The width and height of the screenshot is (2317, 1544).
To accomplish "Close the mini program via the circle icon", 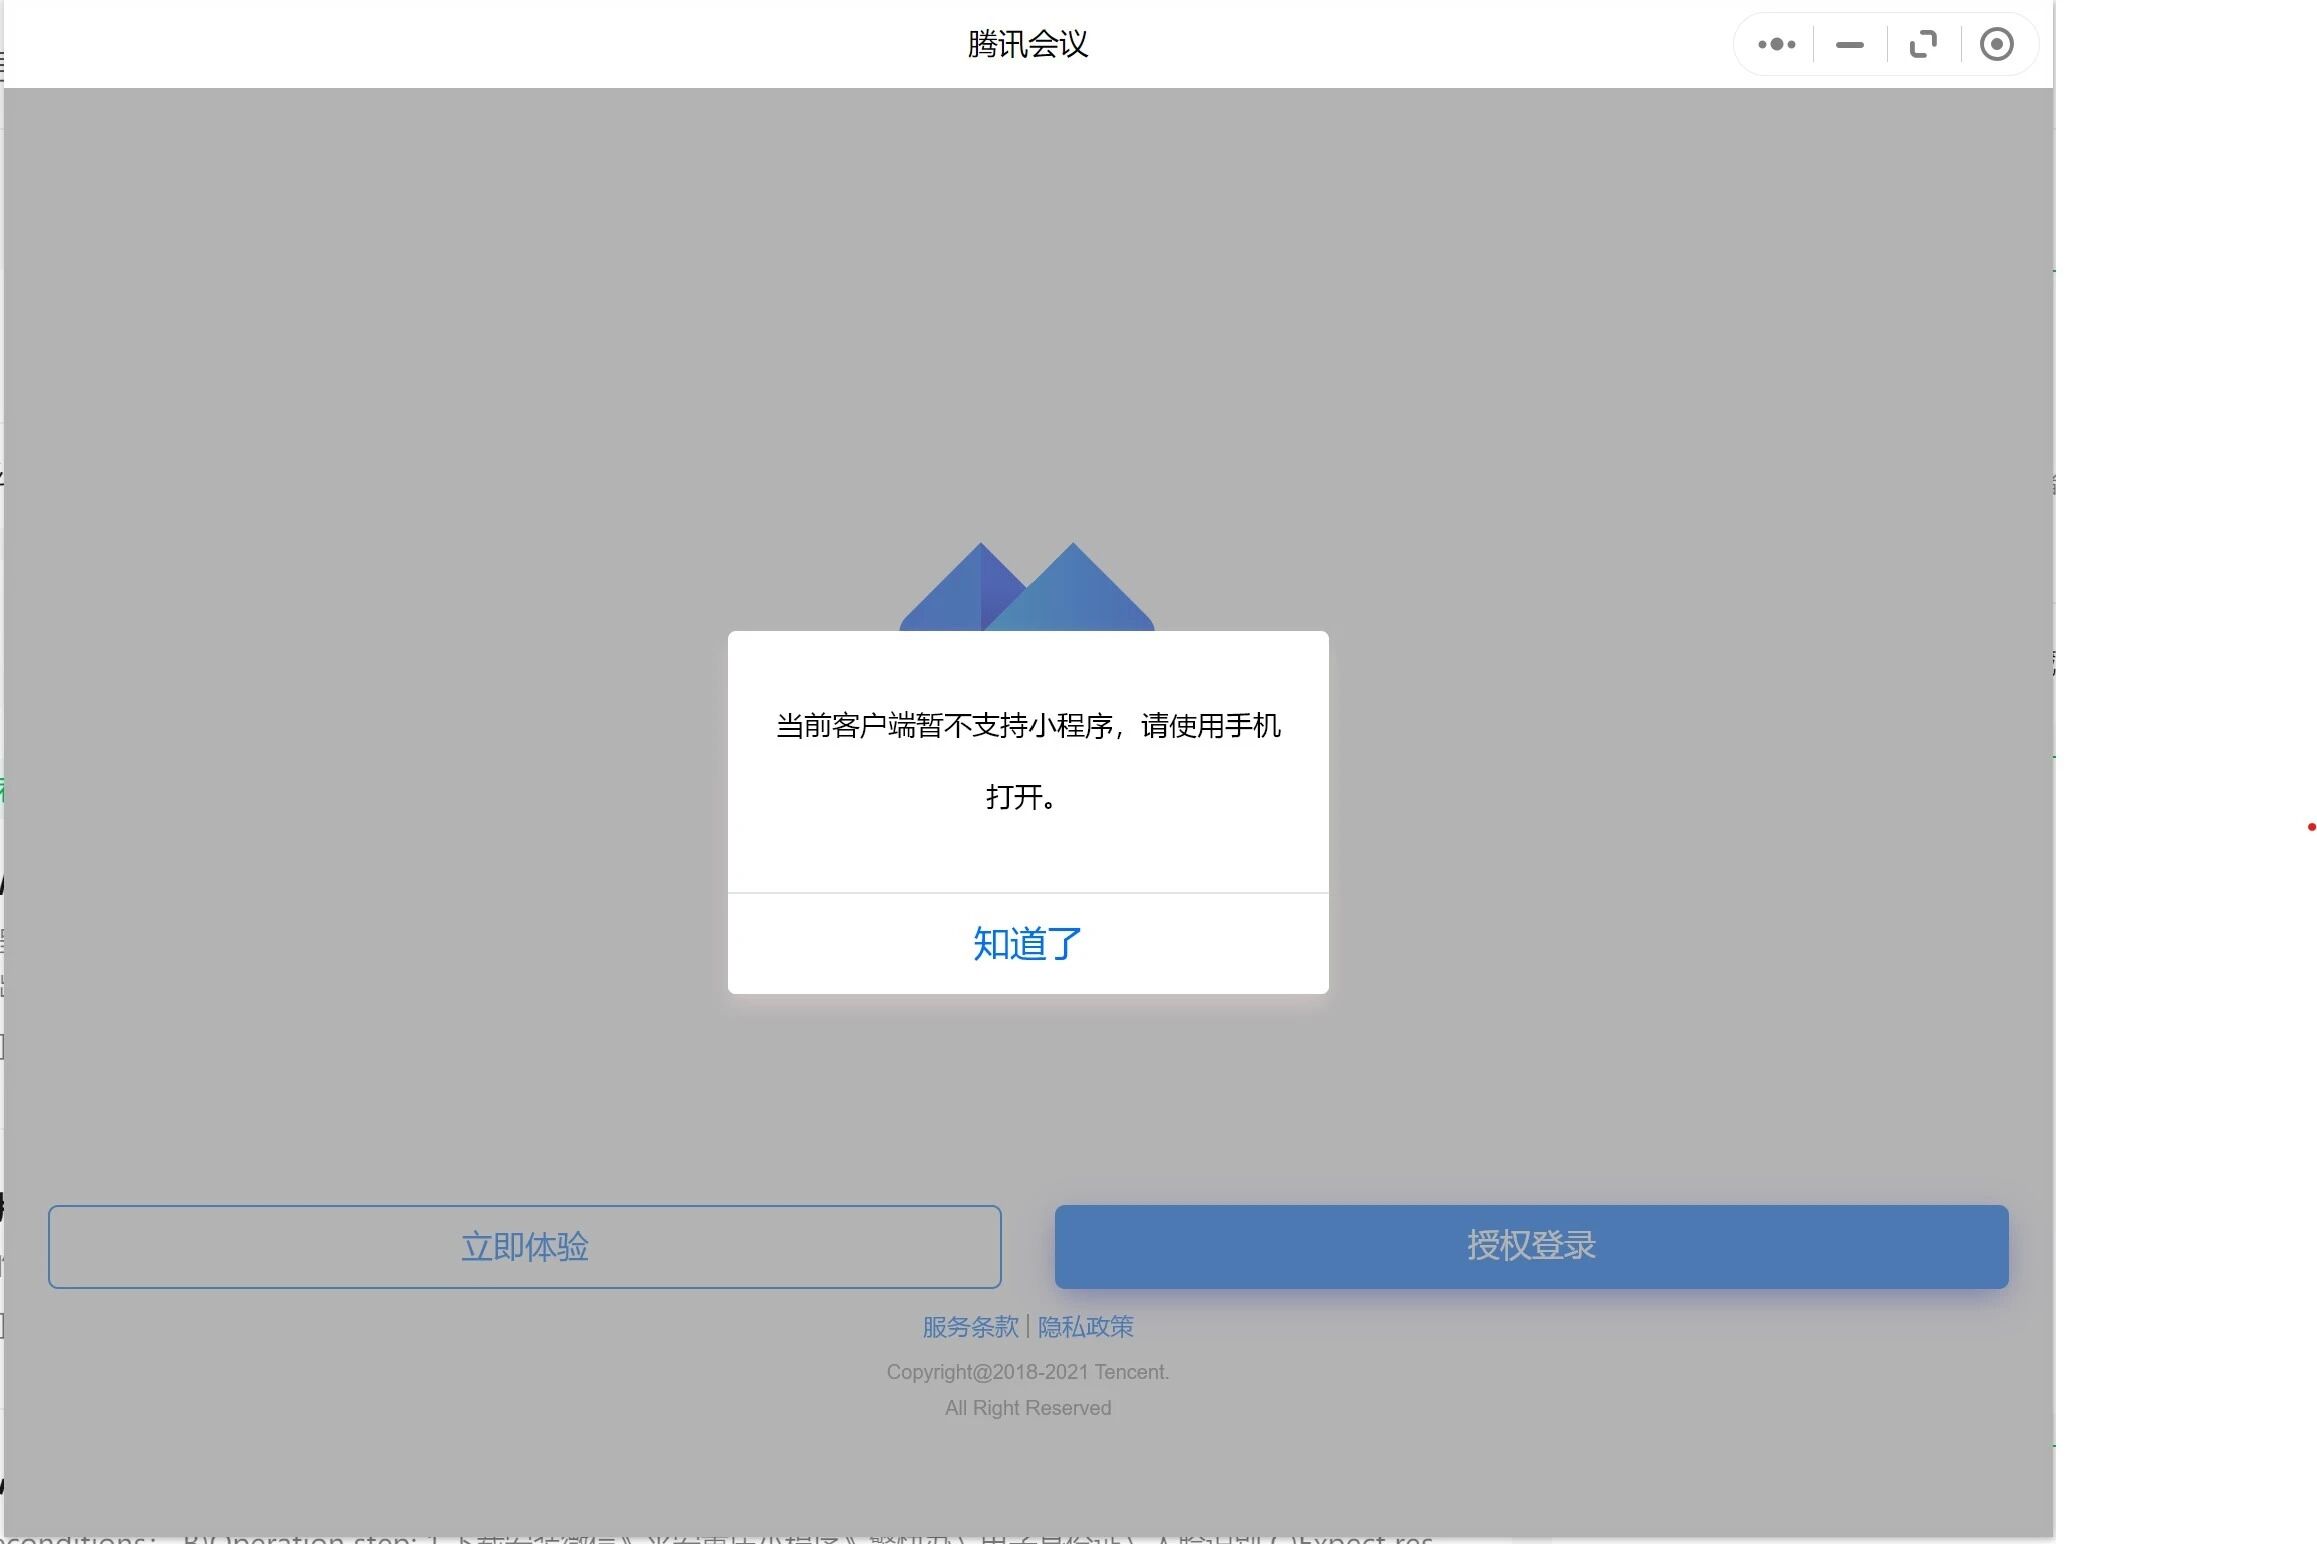I will pyautogui.click(x=1996, y=44).
